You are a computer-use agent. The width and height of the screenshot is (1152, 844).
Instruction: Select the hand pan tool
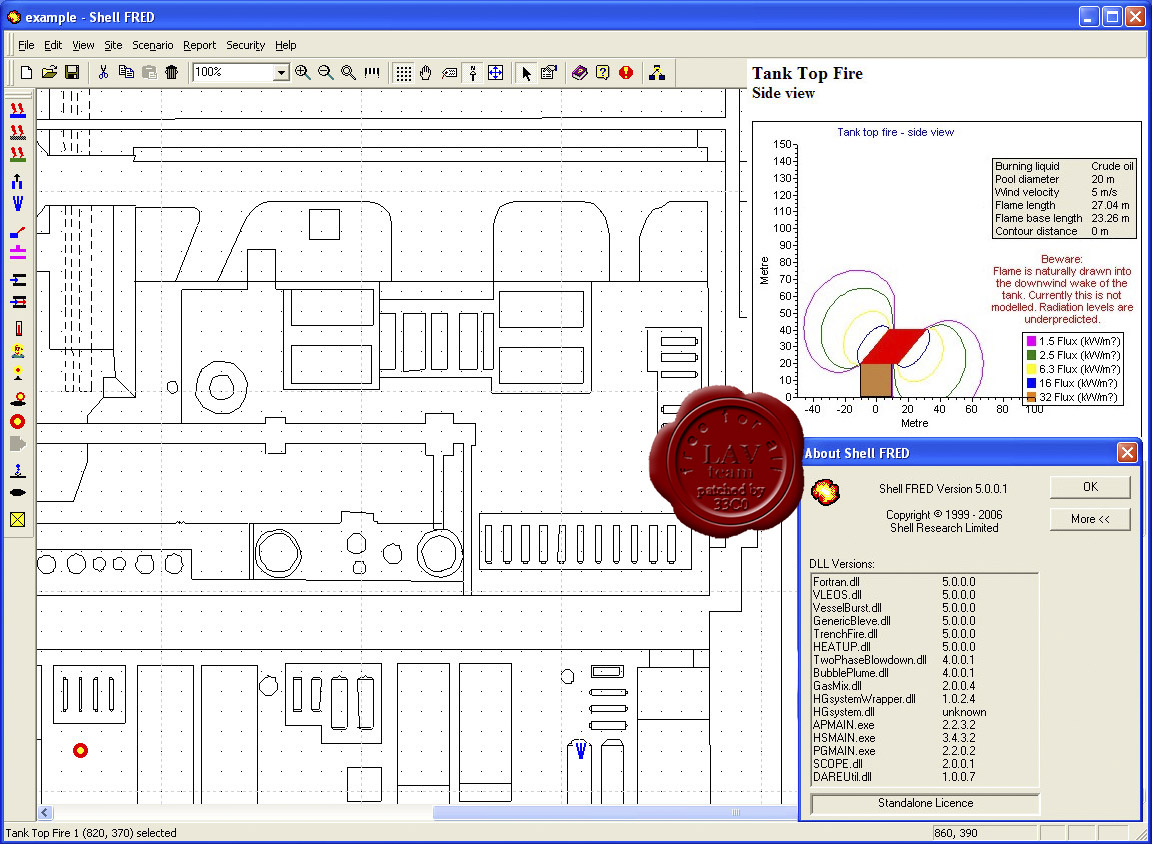[x=425, y=72]
